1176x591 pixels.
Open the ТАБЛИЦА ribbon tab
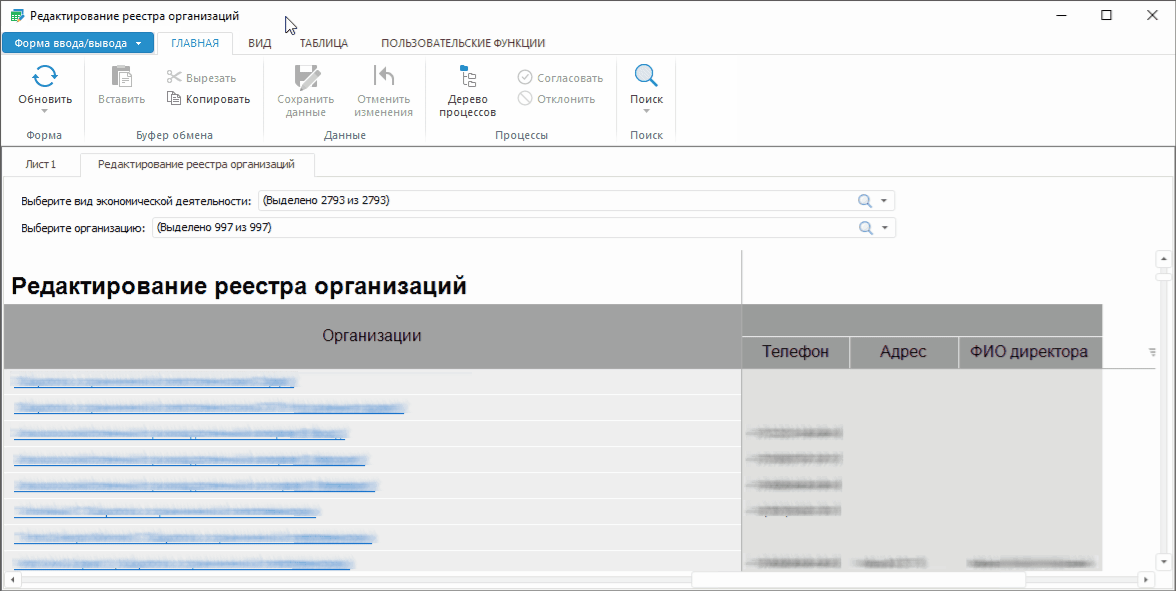[x=324, y=43]
